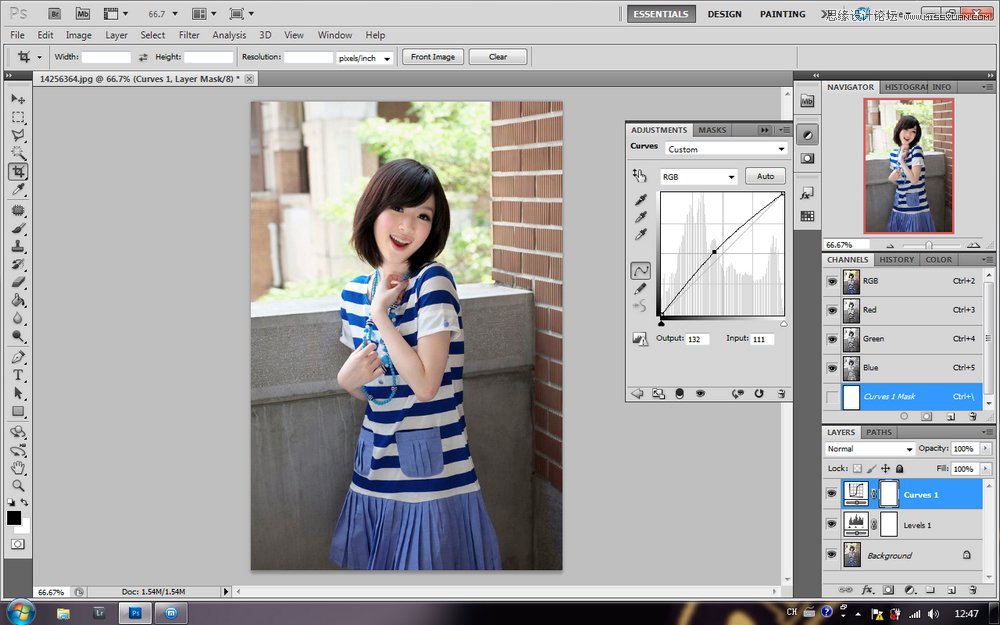
Task: Open the Navigator panel icon in panel dock
Action: pos(850,87)
